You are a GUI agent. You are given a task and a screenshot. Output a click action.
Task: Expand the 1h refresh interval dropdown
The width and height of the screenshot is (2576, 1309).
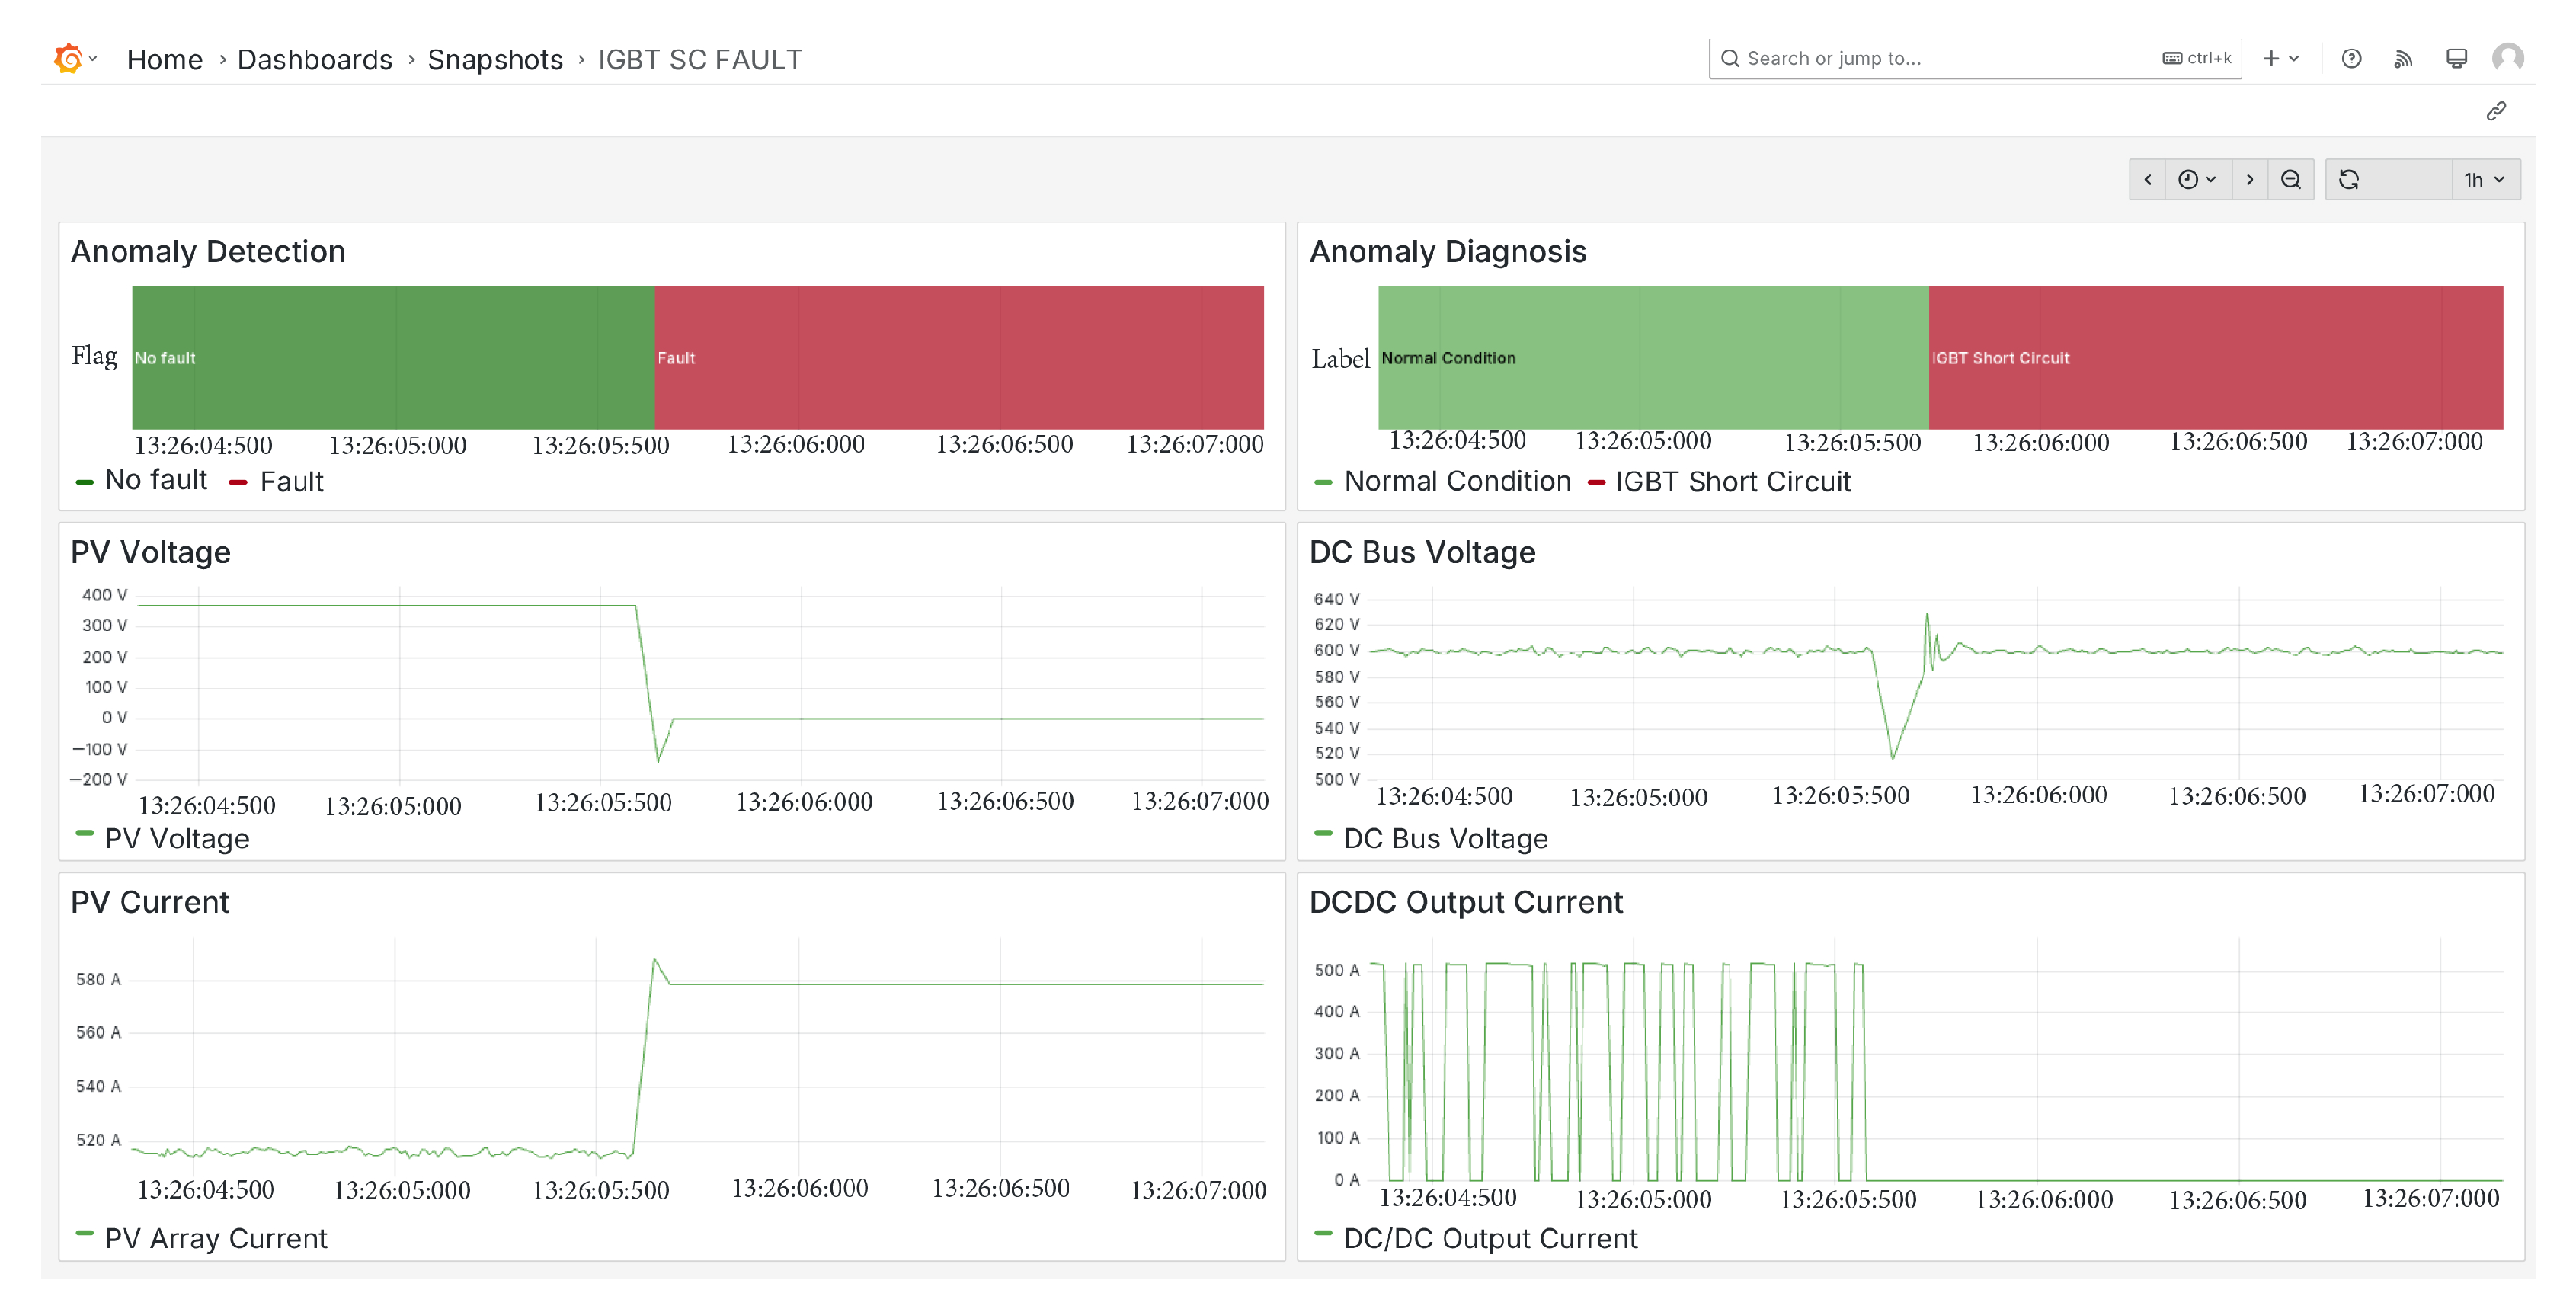tap(2484, 180)
